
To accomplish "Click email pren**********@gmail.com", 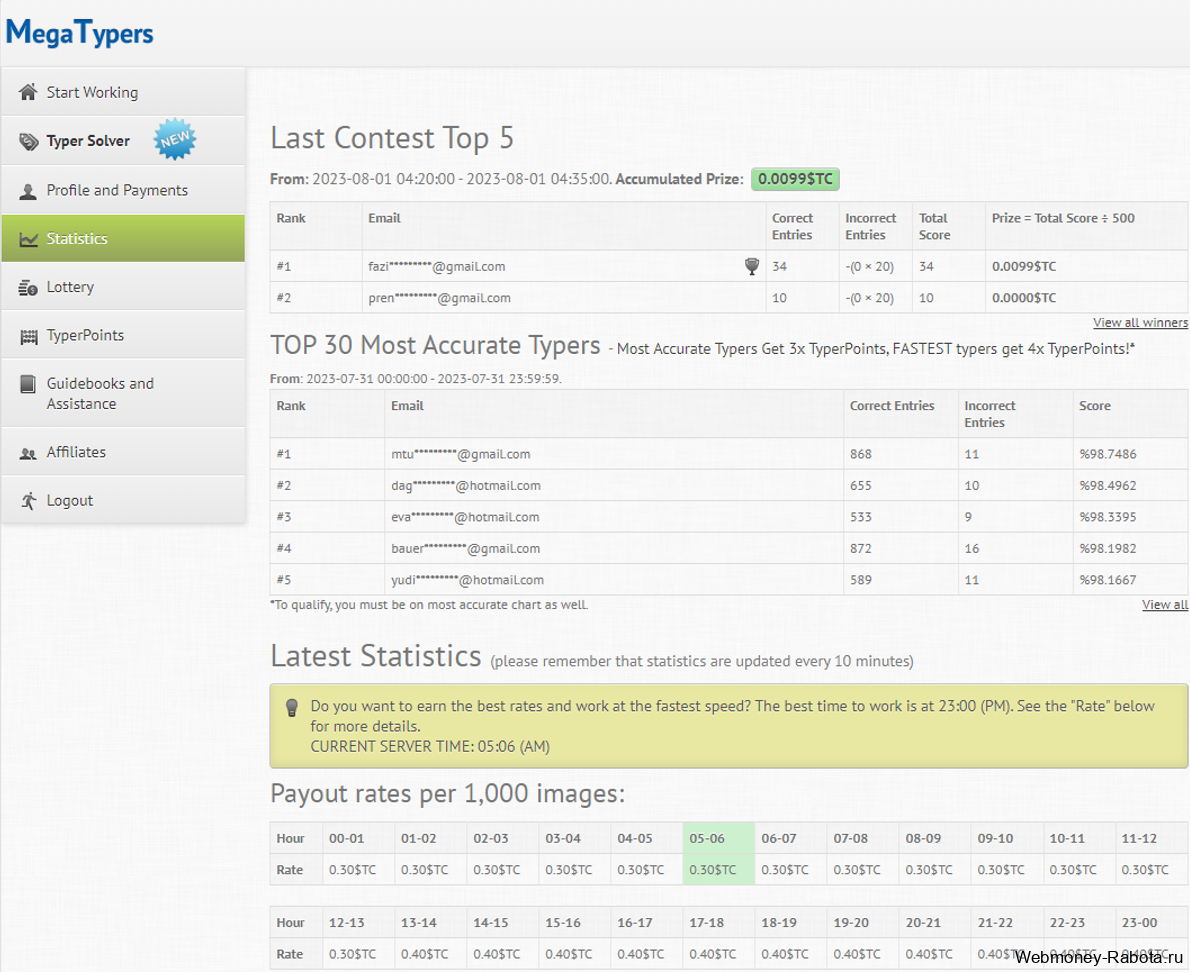I will tap(439, 298).
